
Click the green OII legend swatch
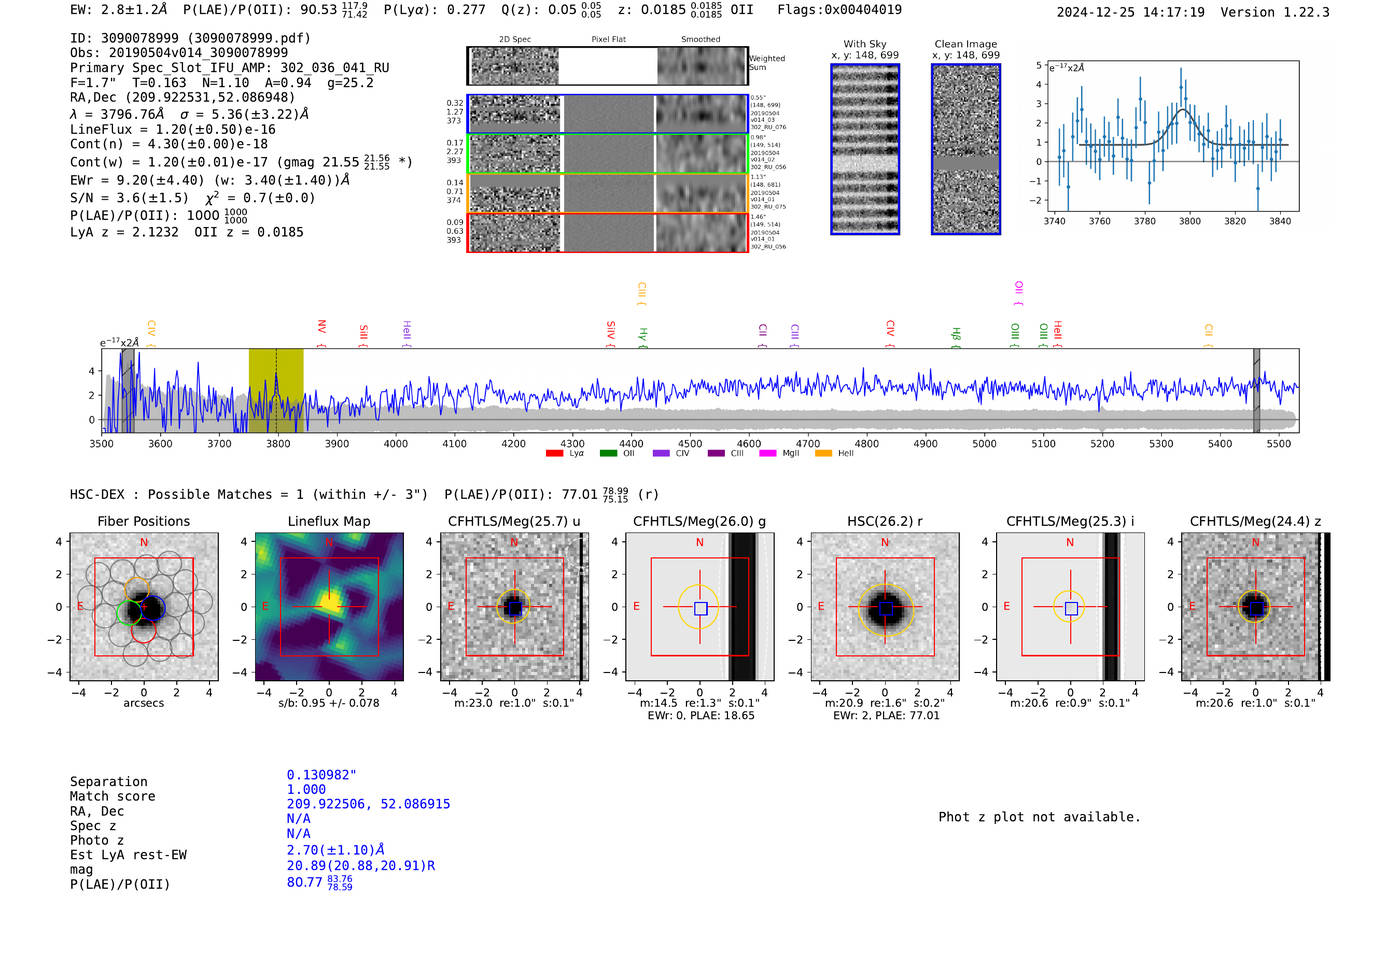[608, 454]
